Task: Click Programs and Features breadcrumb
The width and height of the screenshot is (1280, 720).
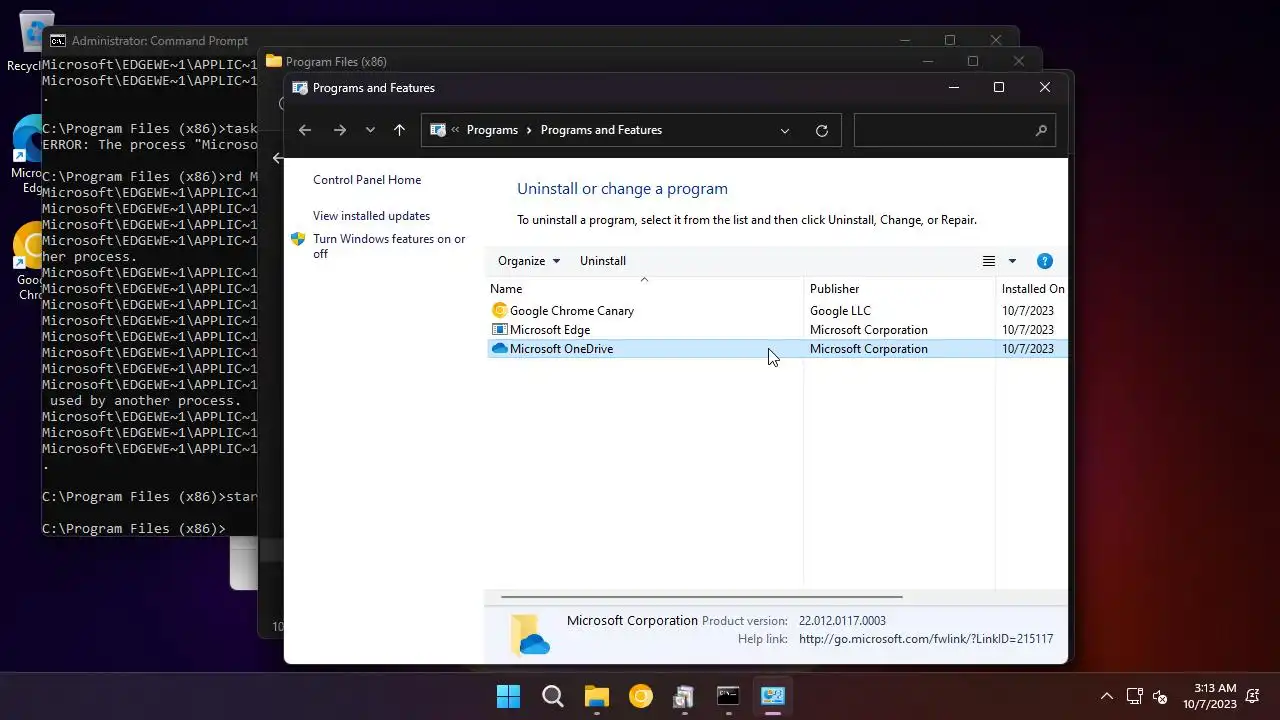Action: pyautogui.click(x=601, y=130)
